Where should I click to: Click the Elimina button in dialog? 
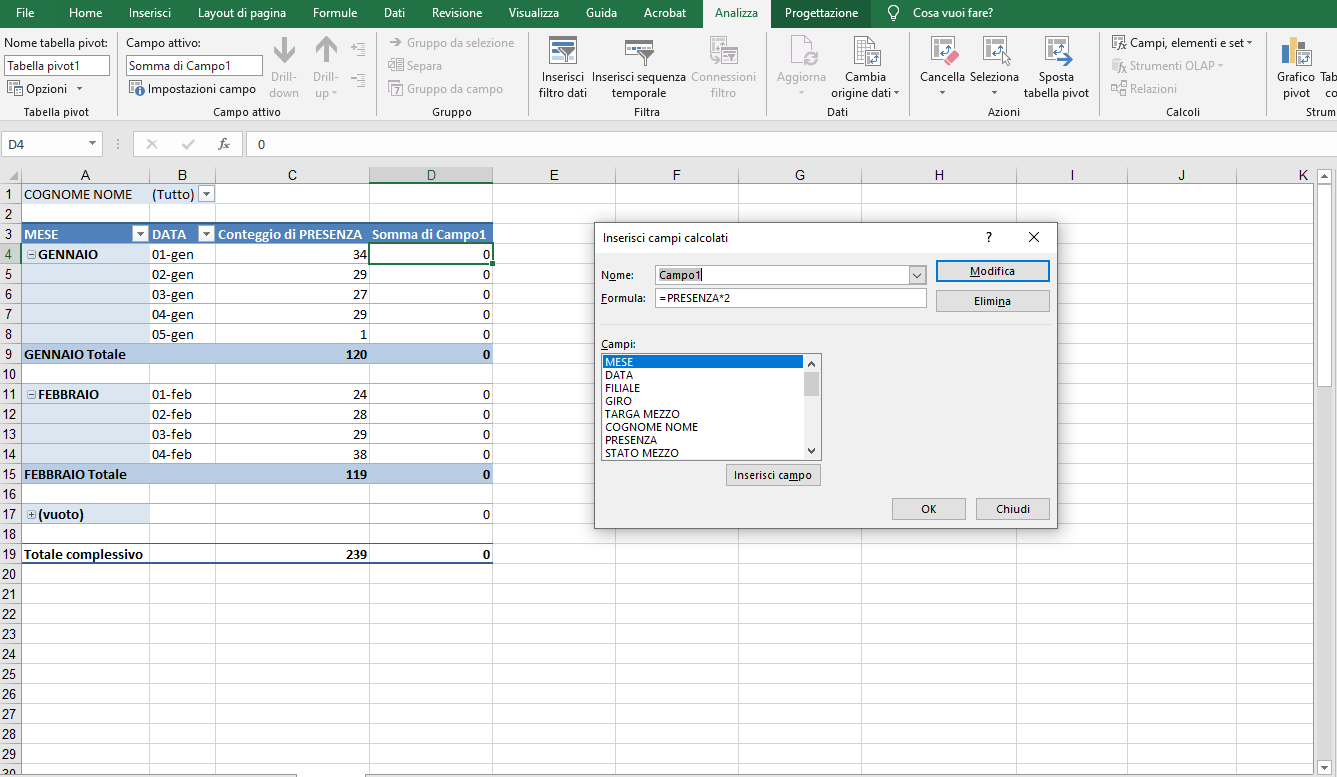(992, 301)
